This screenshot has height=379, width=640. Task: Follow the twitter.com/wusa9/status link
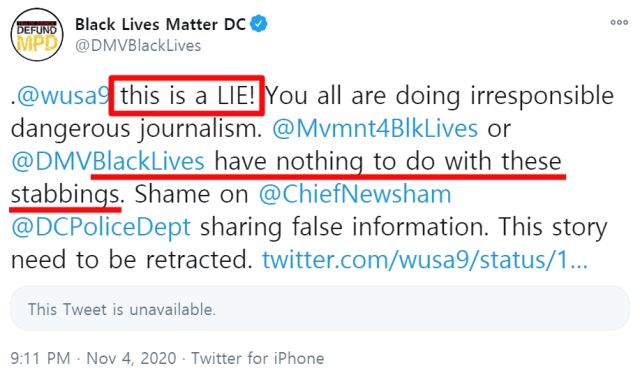[x=424, y=259]
